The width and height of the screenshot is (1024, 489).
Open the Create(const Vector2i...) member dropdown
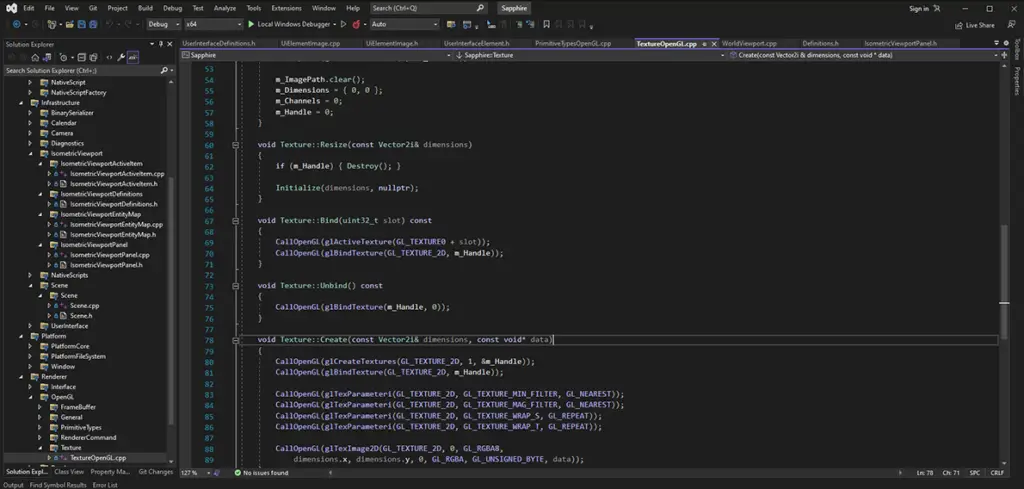(865, 55)
